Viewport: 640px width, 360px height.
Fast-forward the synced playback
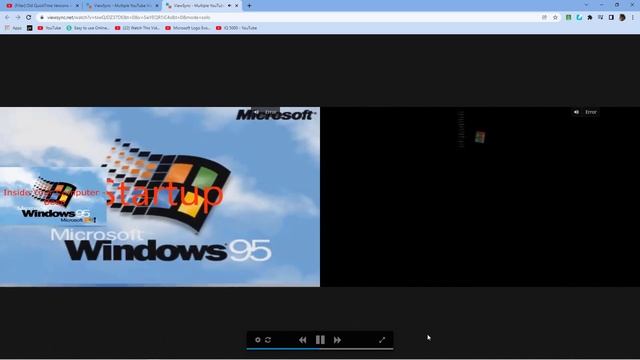[x=337, y=340]
